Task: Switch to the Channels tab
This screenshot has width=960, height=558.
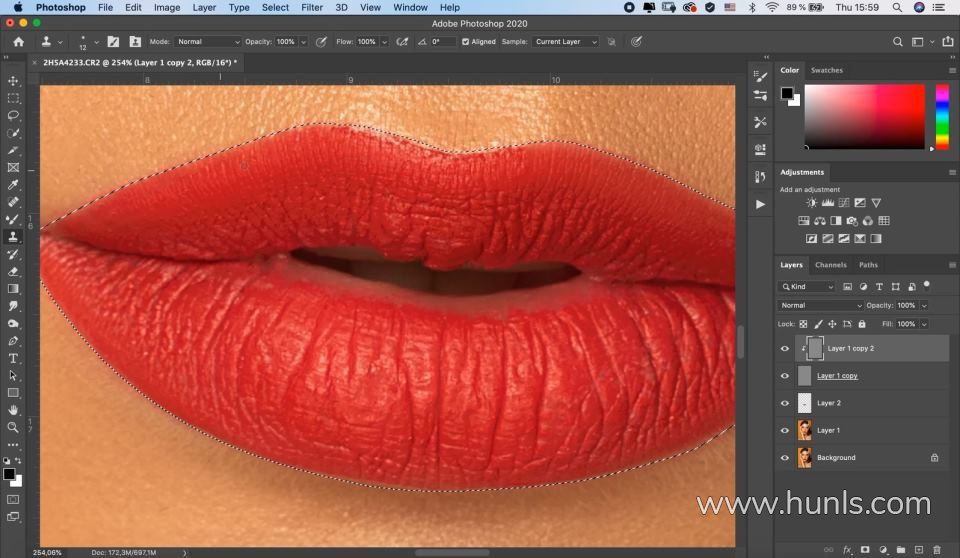Action: pyautogui.click(x=830, y=265)
